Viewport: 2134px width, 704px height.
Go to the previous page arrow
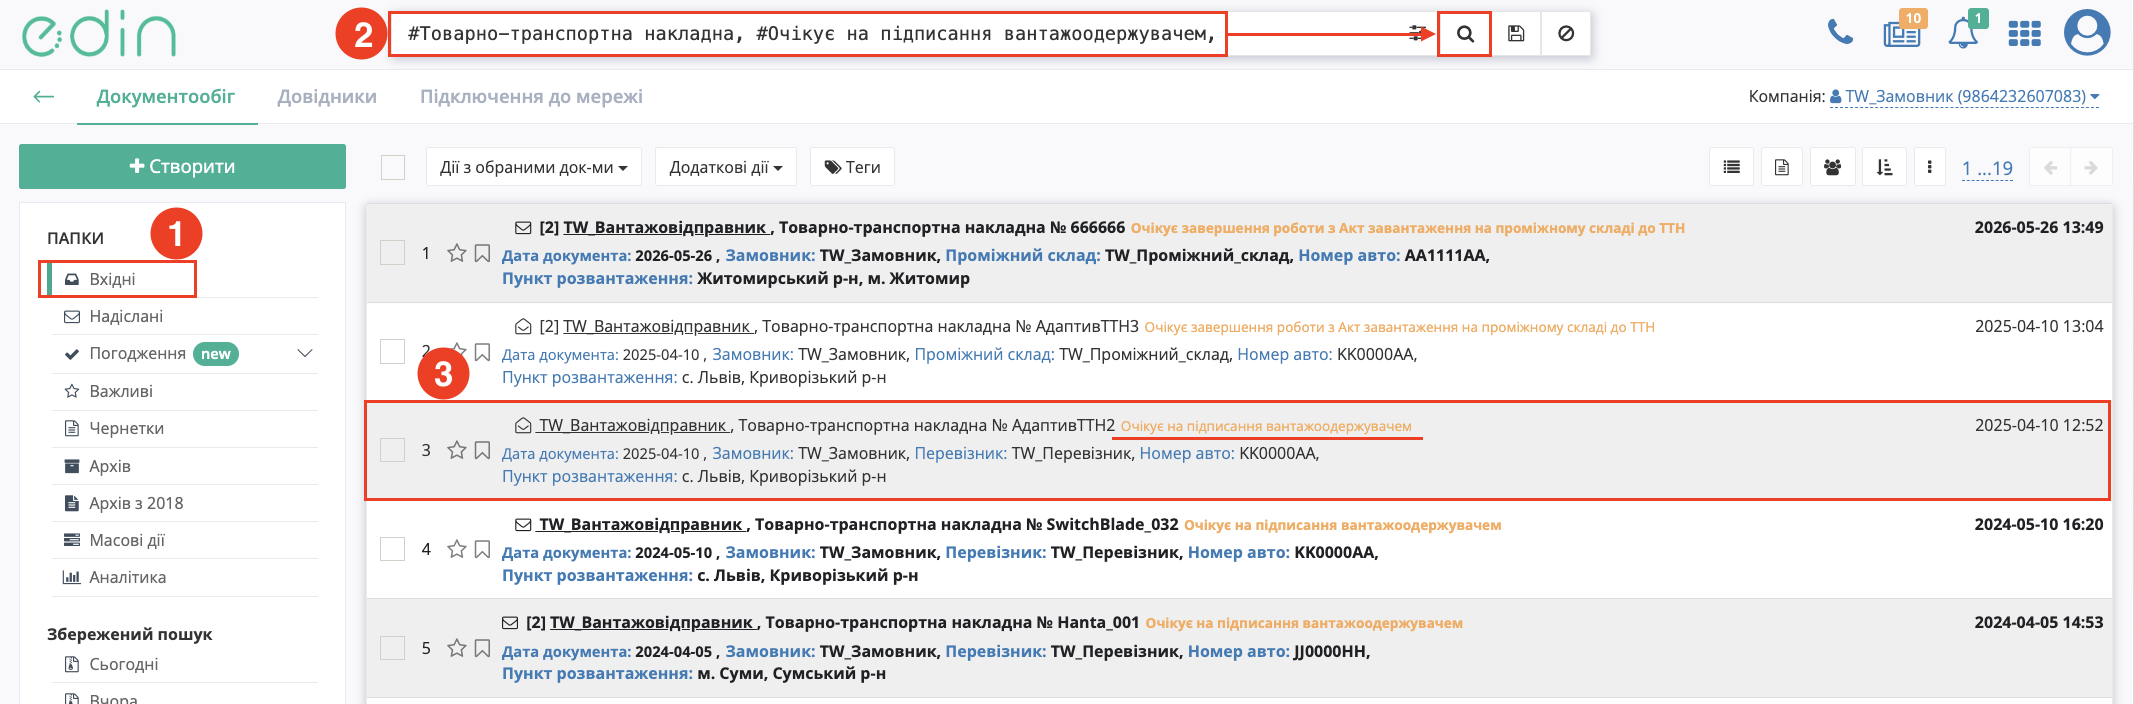(2051, 167)
